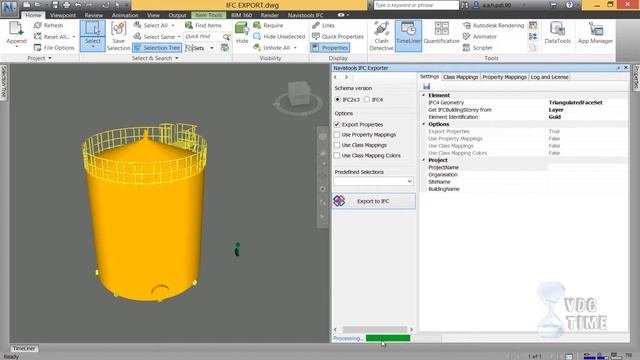Enable Use Property Mappings
640x360 pixels.
(337, 134)
